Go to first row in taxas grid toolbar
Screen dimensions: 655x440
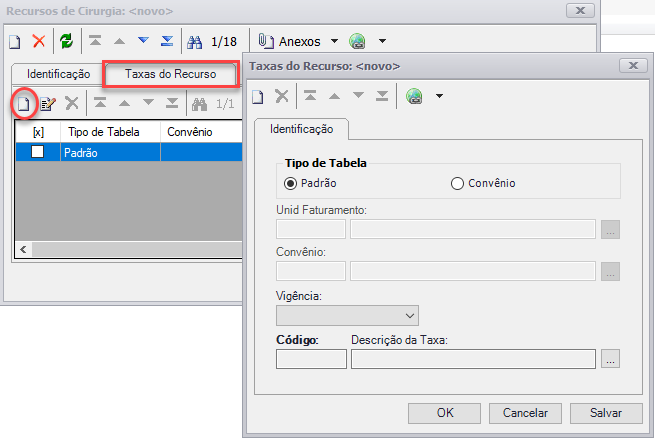tap(100, 103)
